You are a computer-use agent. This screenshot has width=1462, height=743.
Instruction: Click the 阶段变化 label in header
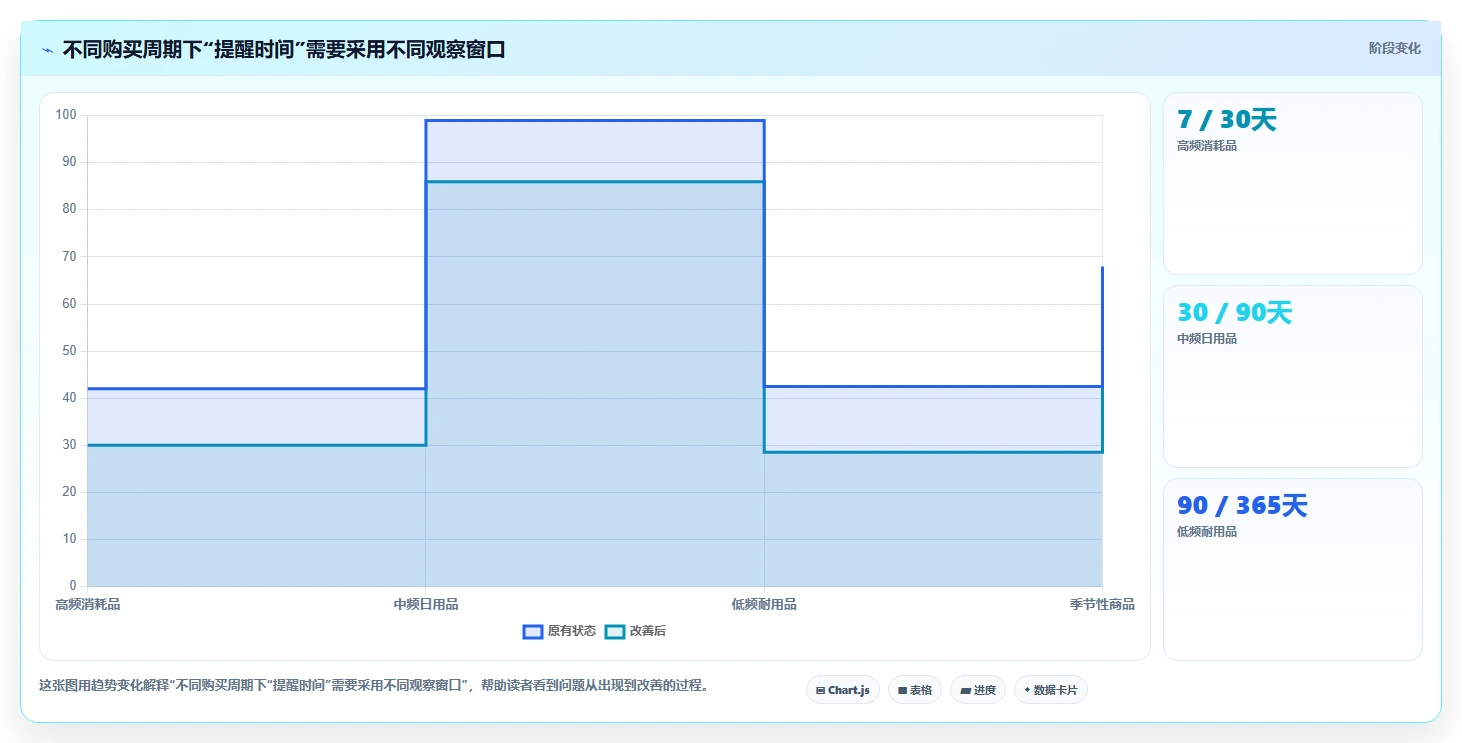coord(1394,48)
